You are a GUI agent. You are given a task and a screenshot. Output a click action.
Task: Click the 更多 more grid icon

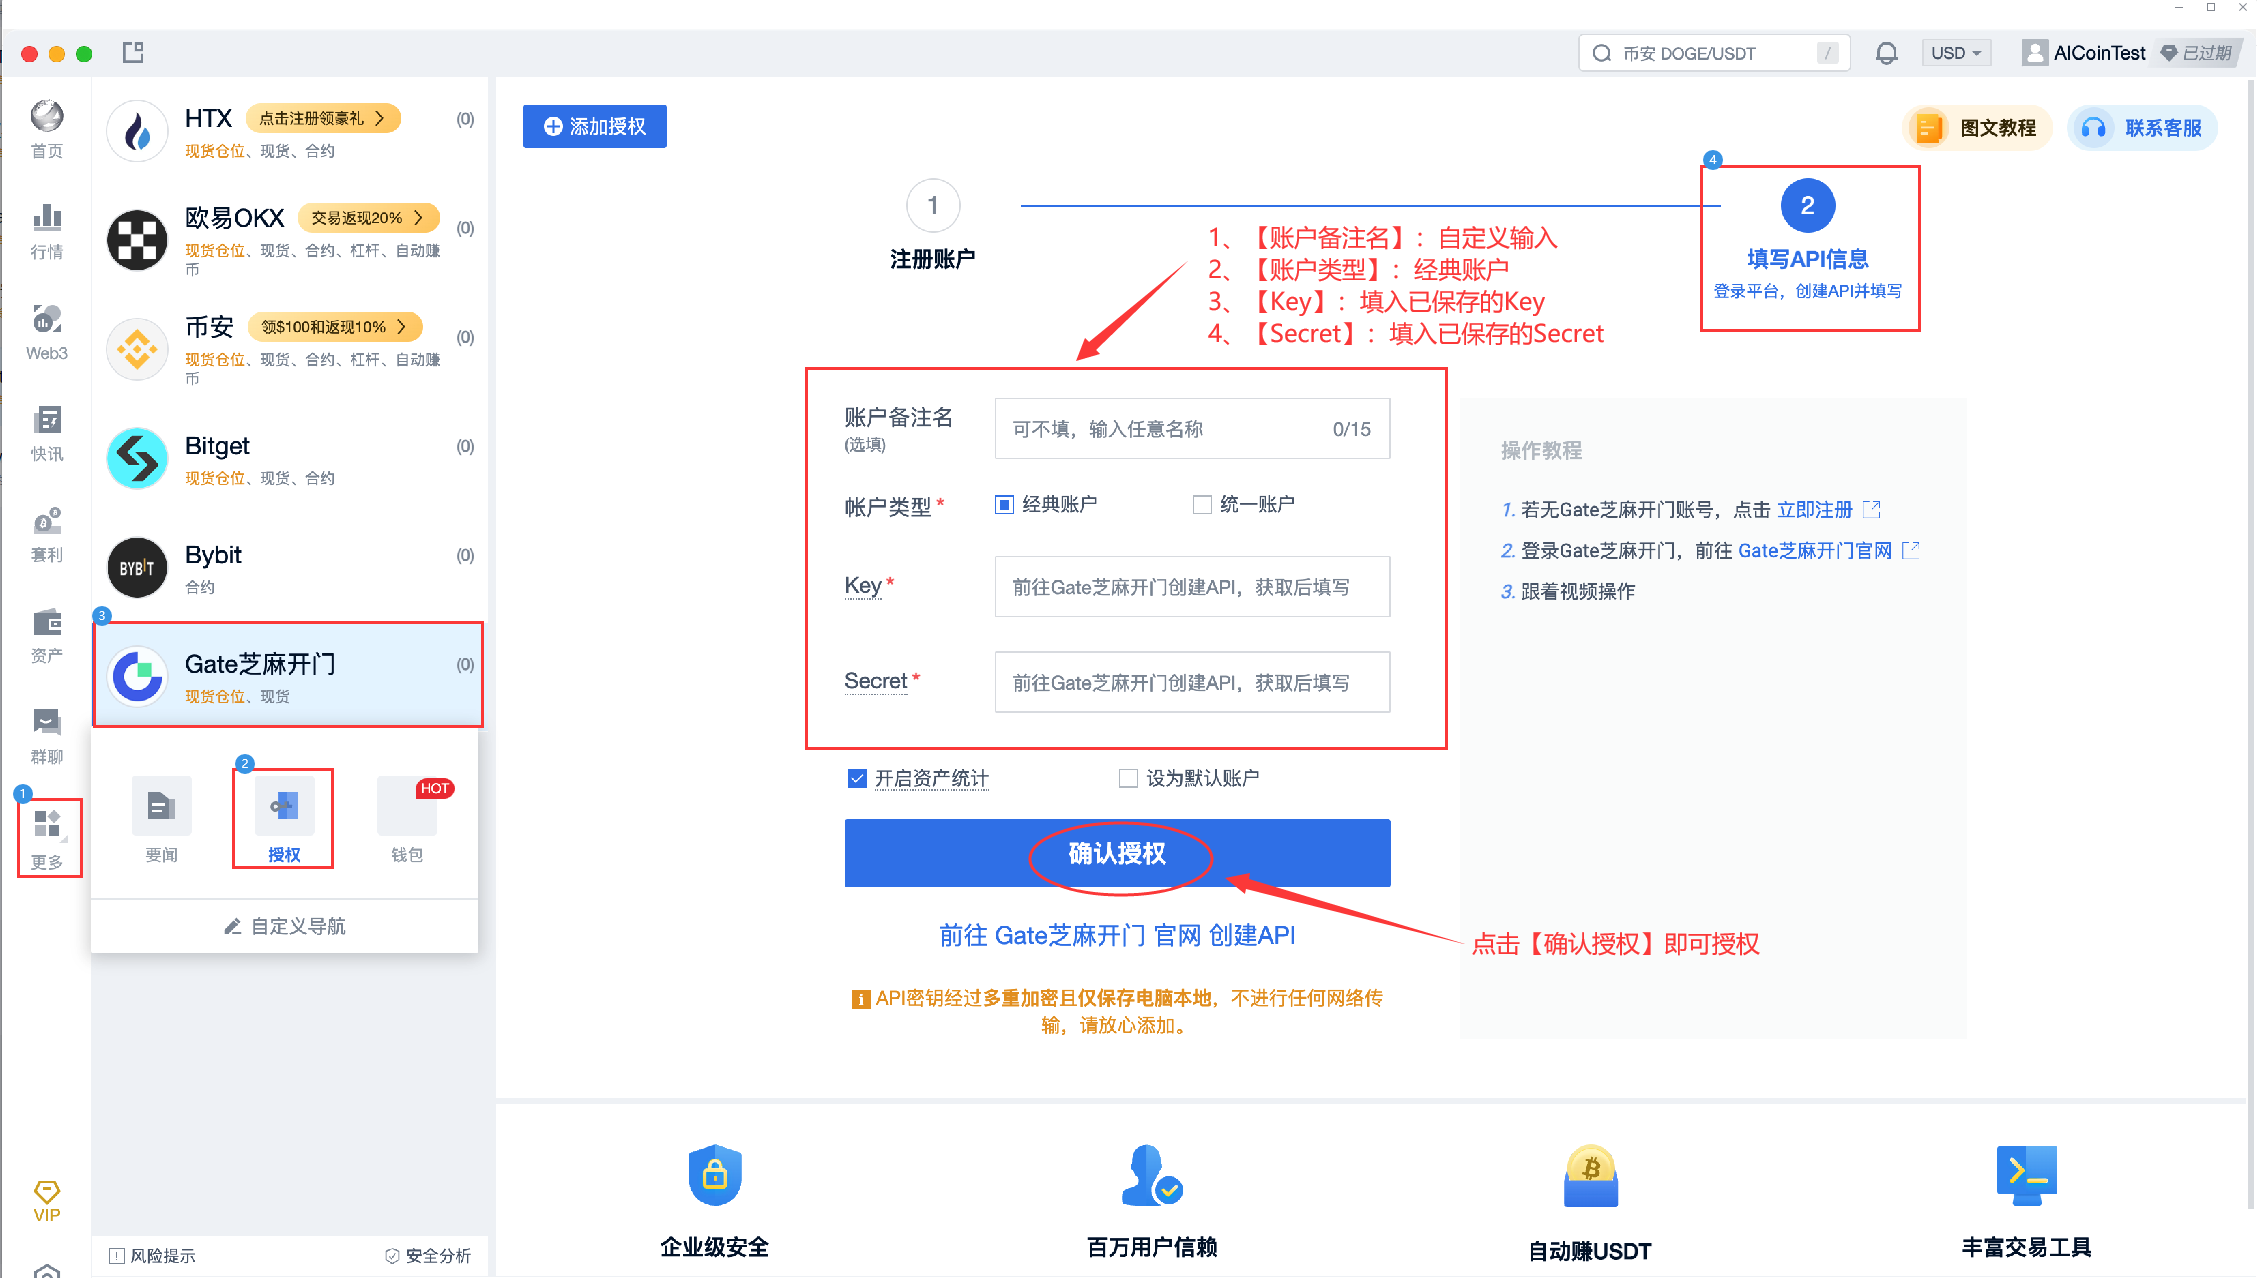pos(47,824)
